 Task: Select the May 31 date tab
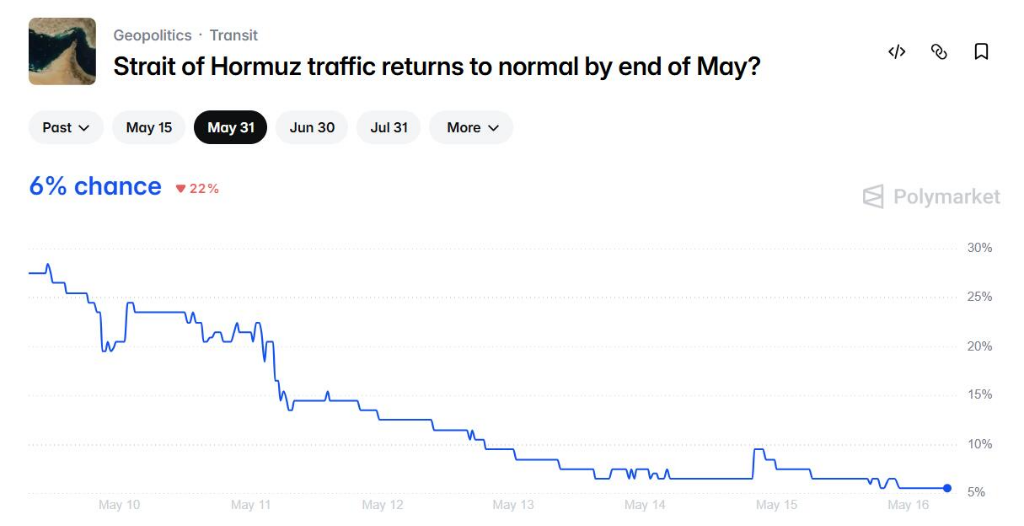click(x=231, y=127)
